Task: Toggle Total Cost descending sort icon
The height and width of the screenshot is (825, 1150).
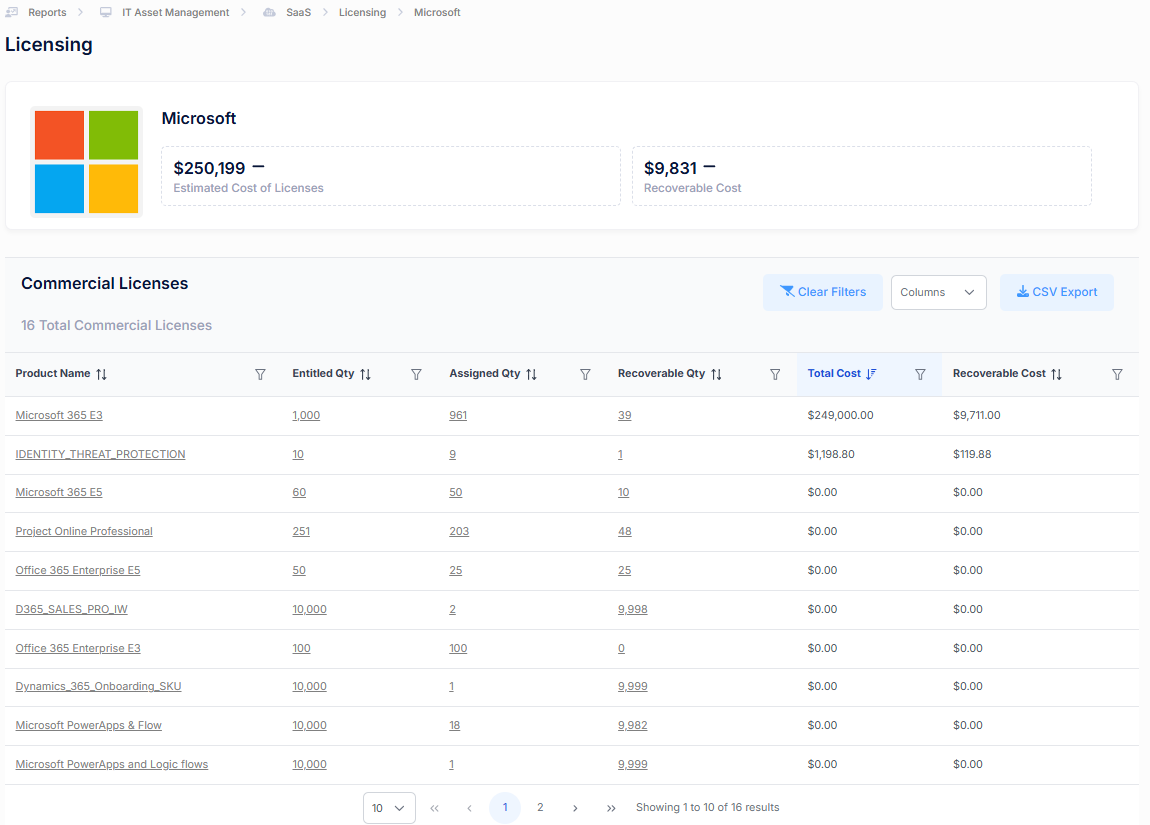Action: point(871,374)
